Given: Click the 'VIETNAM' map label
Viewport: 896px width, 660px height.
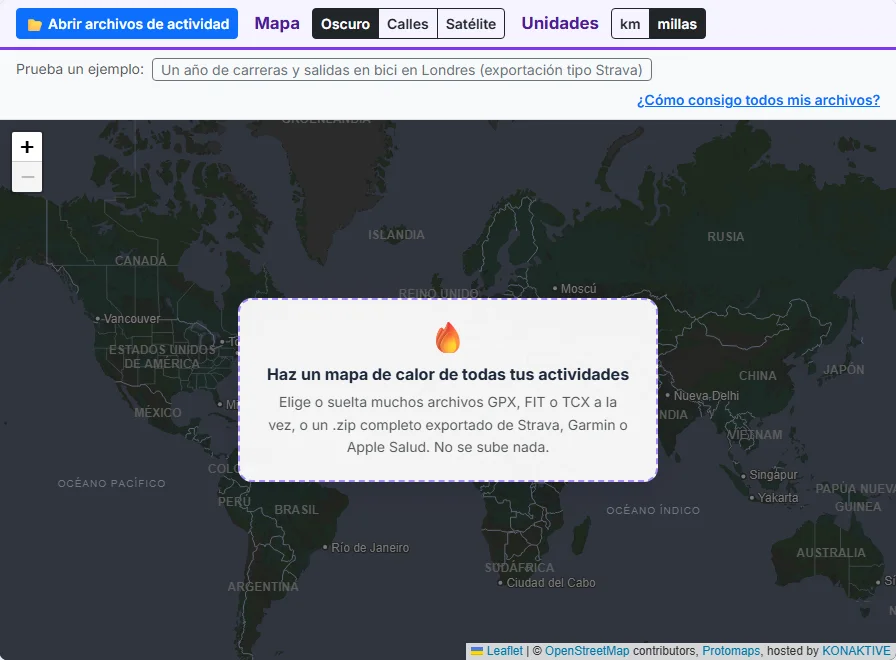Looking at the screenshot, I should coord(754,435).
